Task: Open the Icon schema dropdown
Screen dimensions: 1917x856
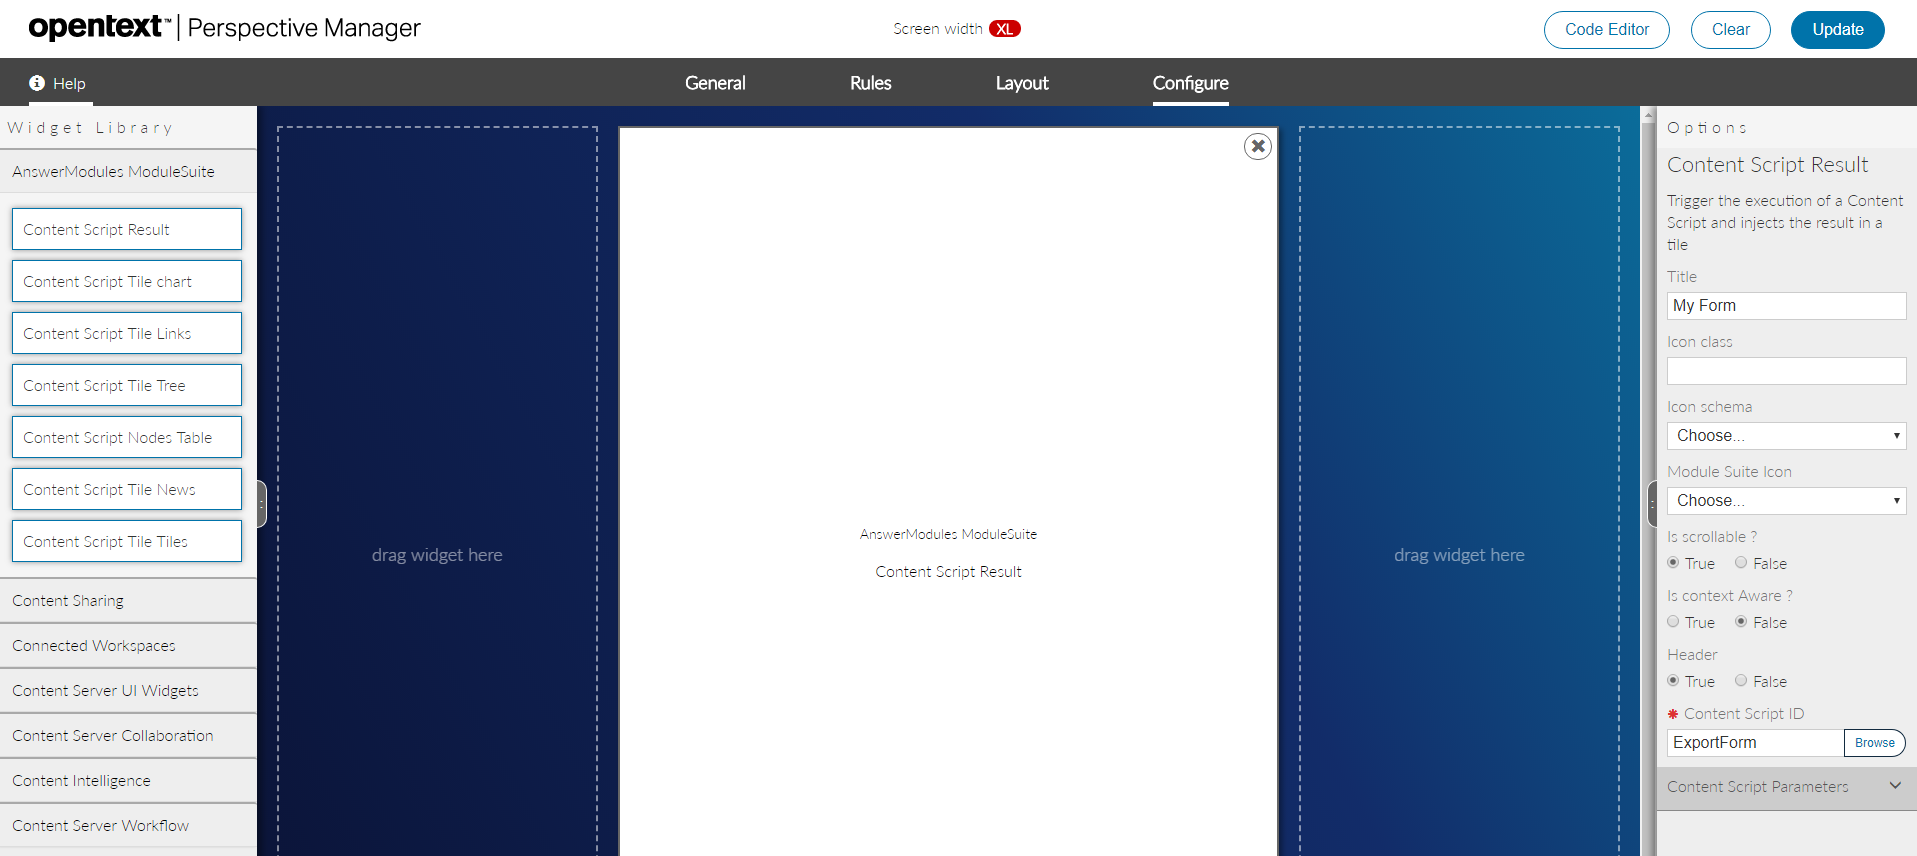Action: coord(1785,436)
